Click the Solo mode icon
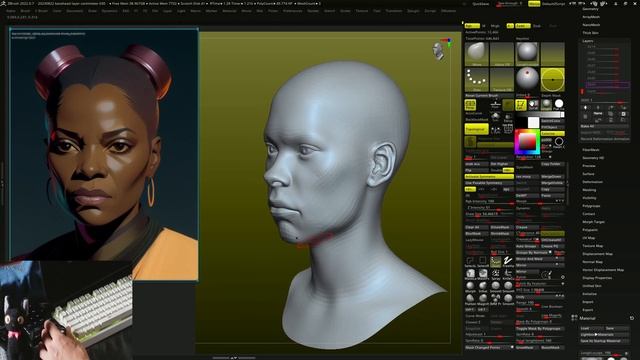The image size is (640, 360). pos(496,118)
